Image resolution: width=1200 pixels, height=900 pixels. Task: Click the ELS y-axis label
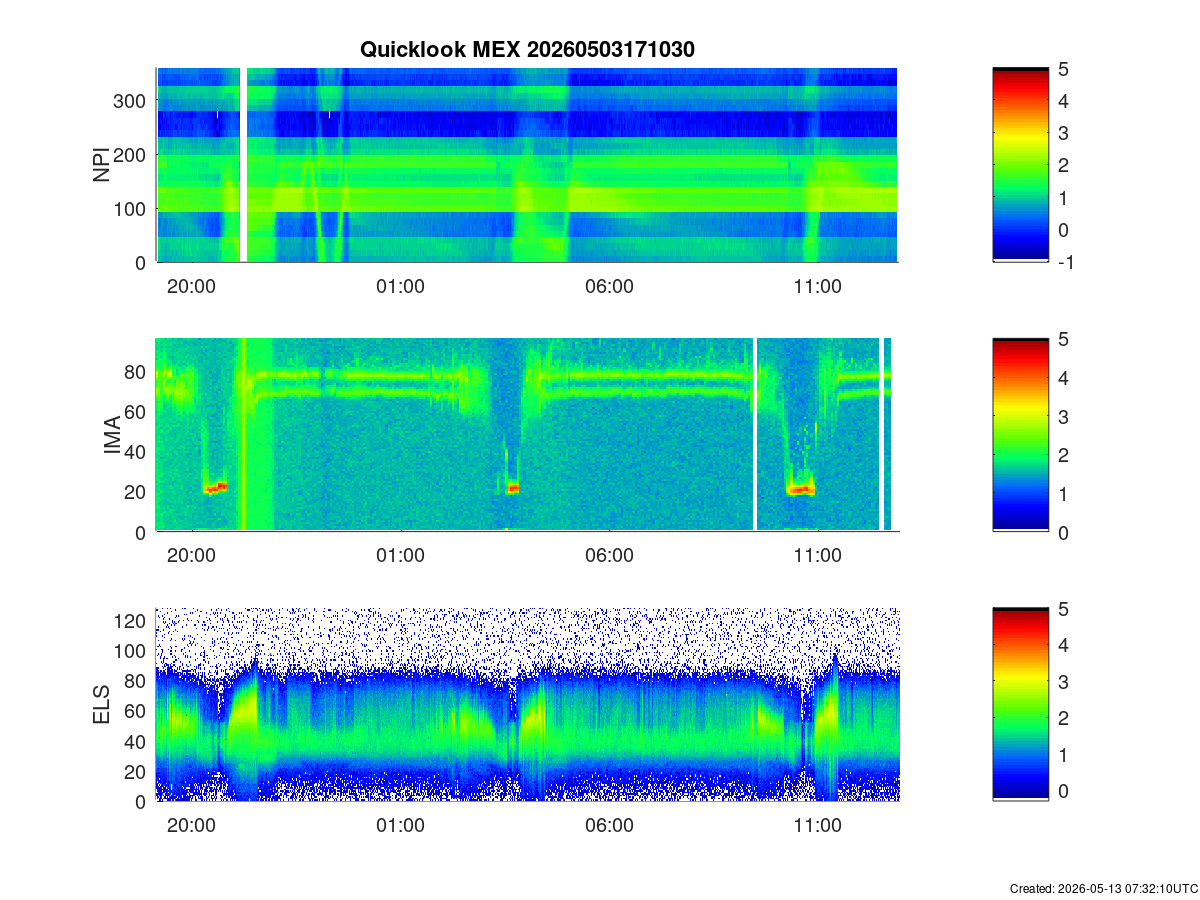click(x=102, y=705)
